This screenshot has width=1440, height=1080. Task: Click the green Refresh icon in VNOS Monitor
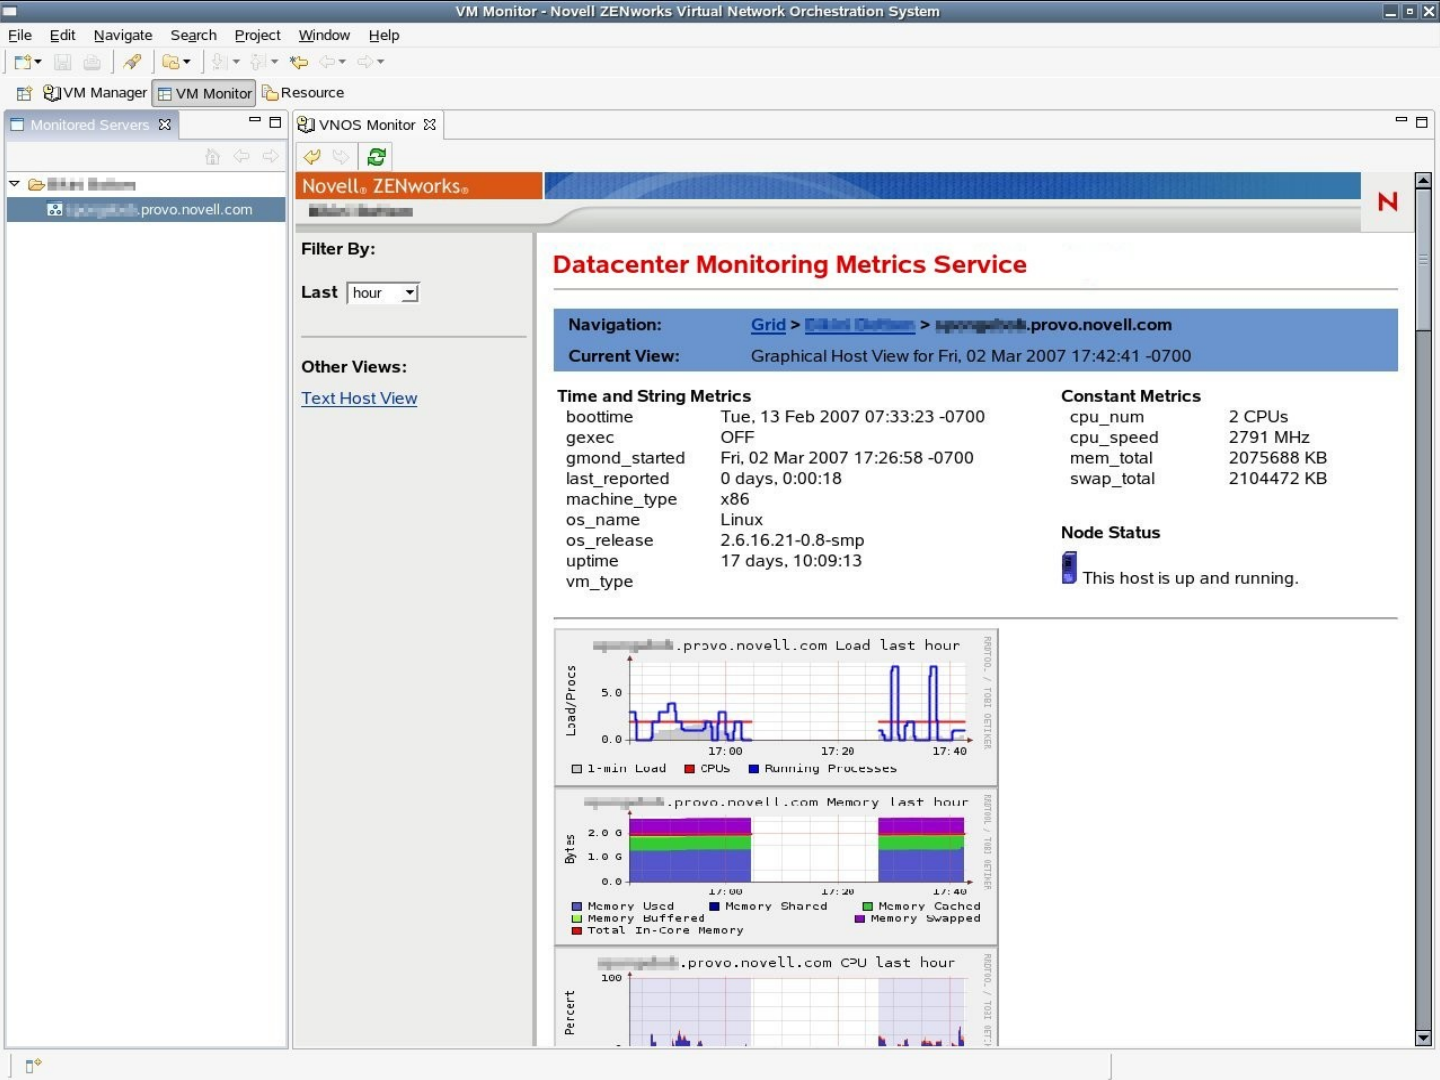click(x=376, y=157)
